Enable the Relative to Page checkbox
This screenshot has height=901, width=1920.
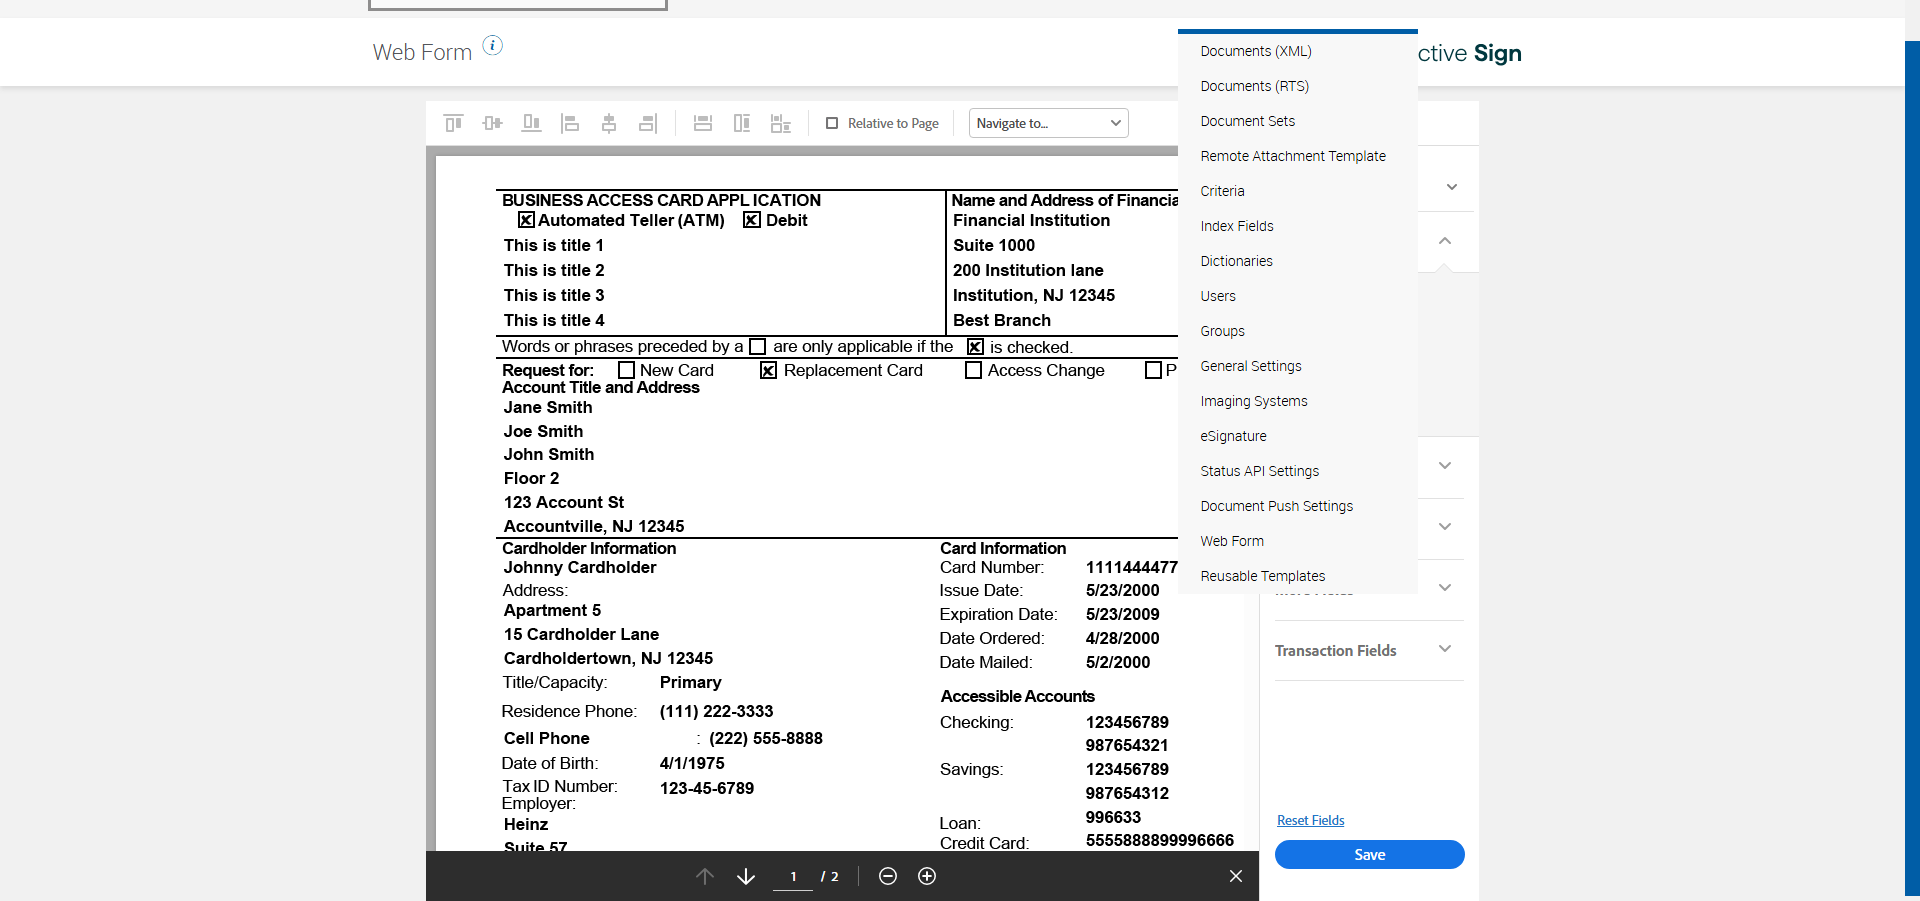(832, 123)
